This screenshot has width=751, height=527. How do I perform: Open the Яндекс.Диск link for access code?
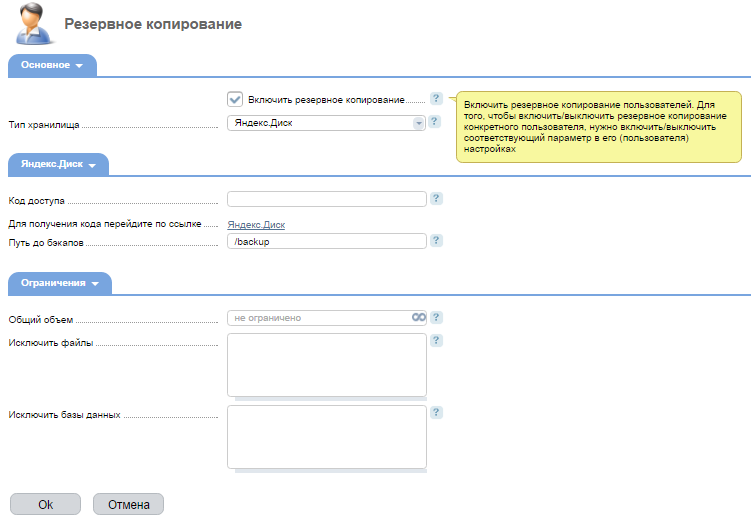pos(256,225)
